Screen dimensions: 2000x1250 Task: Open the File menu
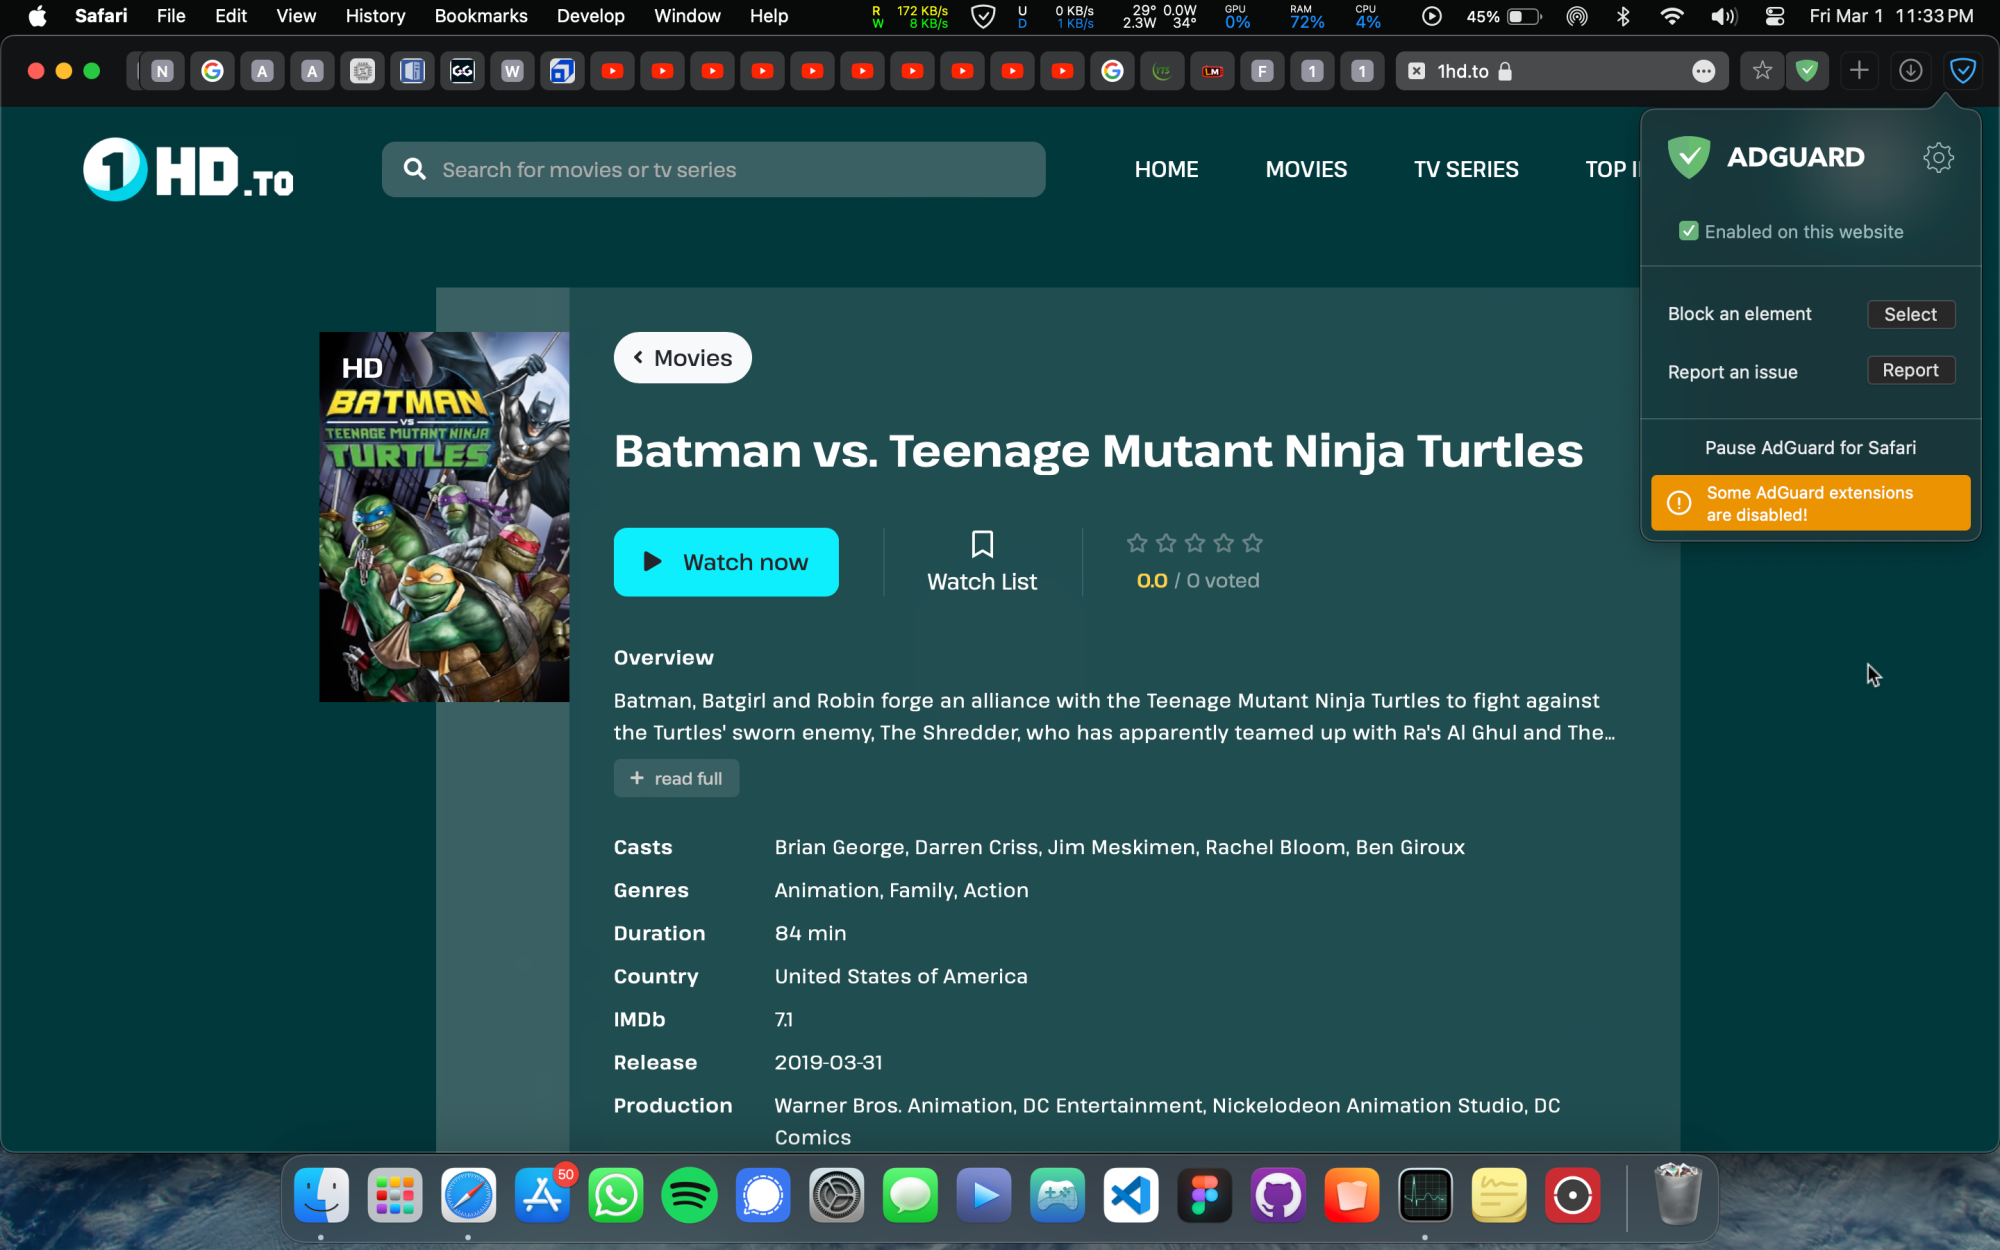pos(171,16)
